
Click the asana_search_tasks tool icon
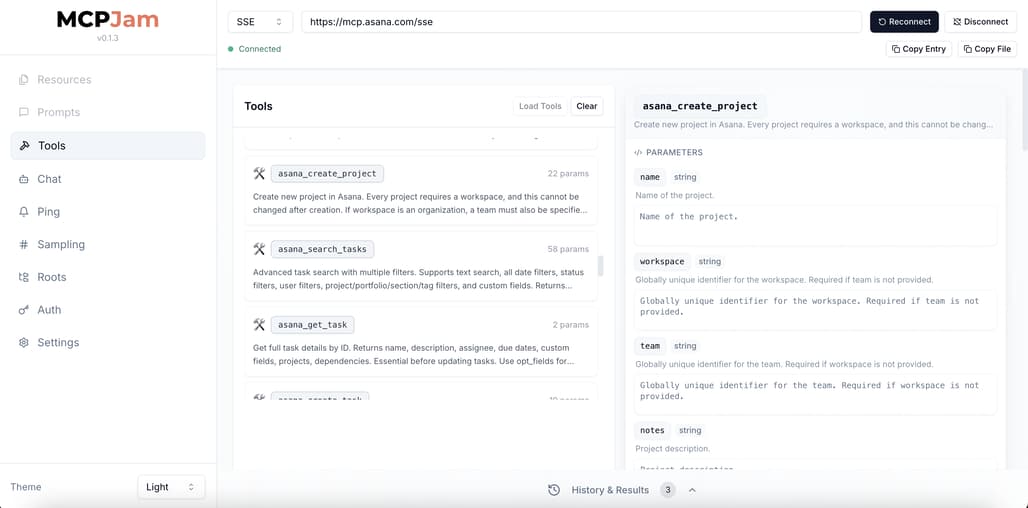click(259, 249)
